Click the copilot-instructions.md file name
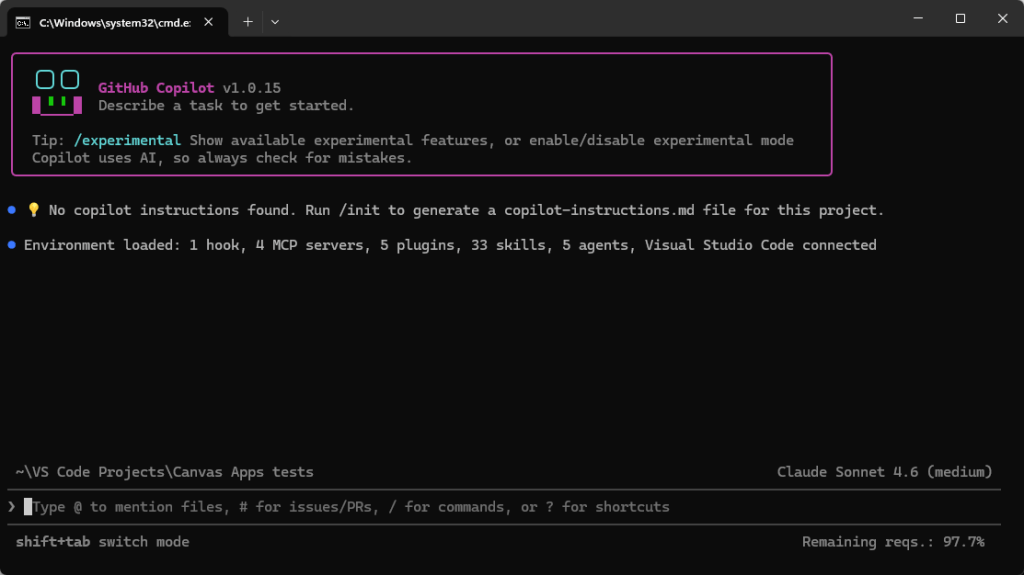Viewport: 1024px width, 575px height. [x=600, y=210]
